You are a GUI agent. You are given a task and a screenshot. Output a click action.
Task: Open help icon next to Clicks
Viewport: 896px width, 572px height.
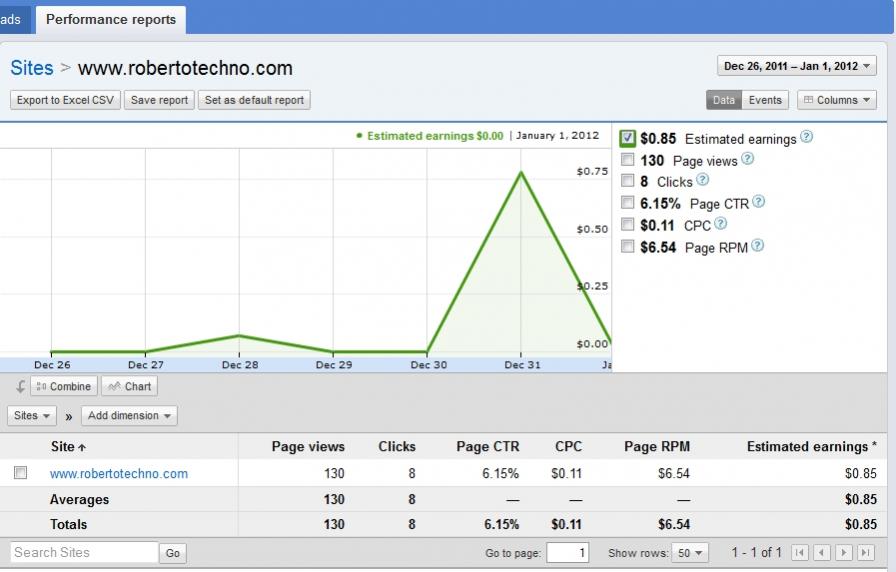coord(702,180)
